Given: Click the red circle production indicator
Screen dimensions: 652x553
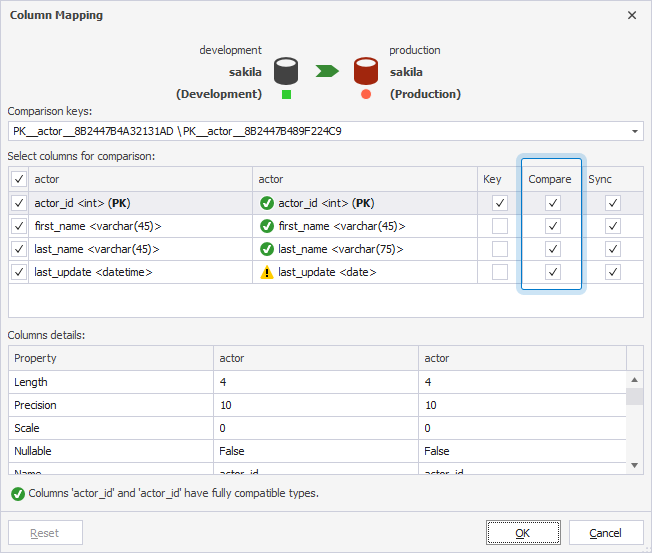Looking at the screenshot, I should coord(366,95).
